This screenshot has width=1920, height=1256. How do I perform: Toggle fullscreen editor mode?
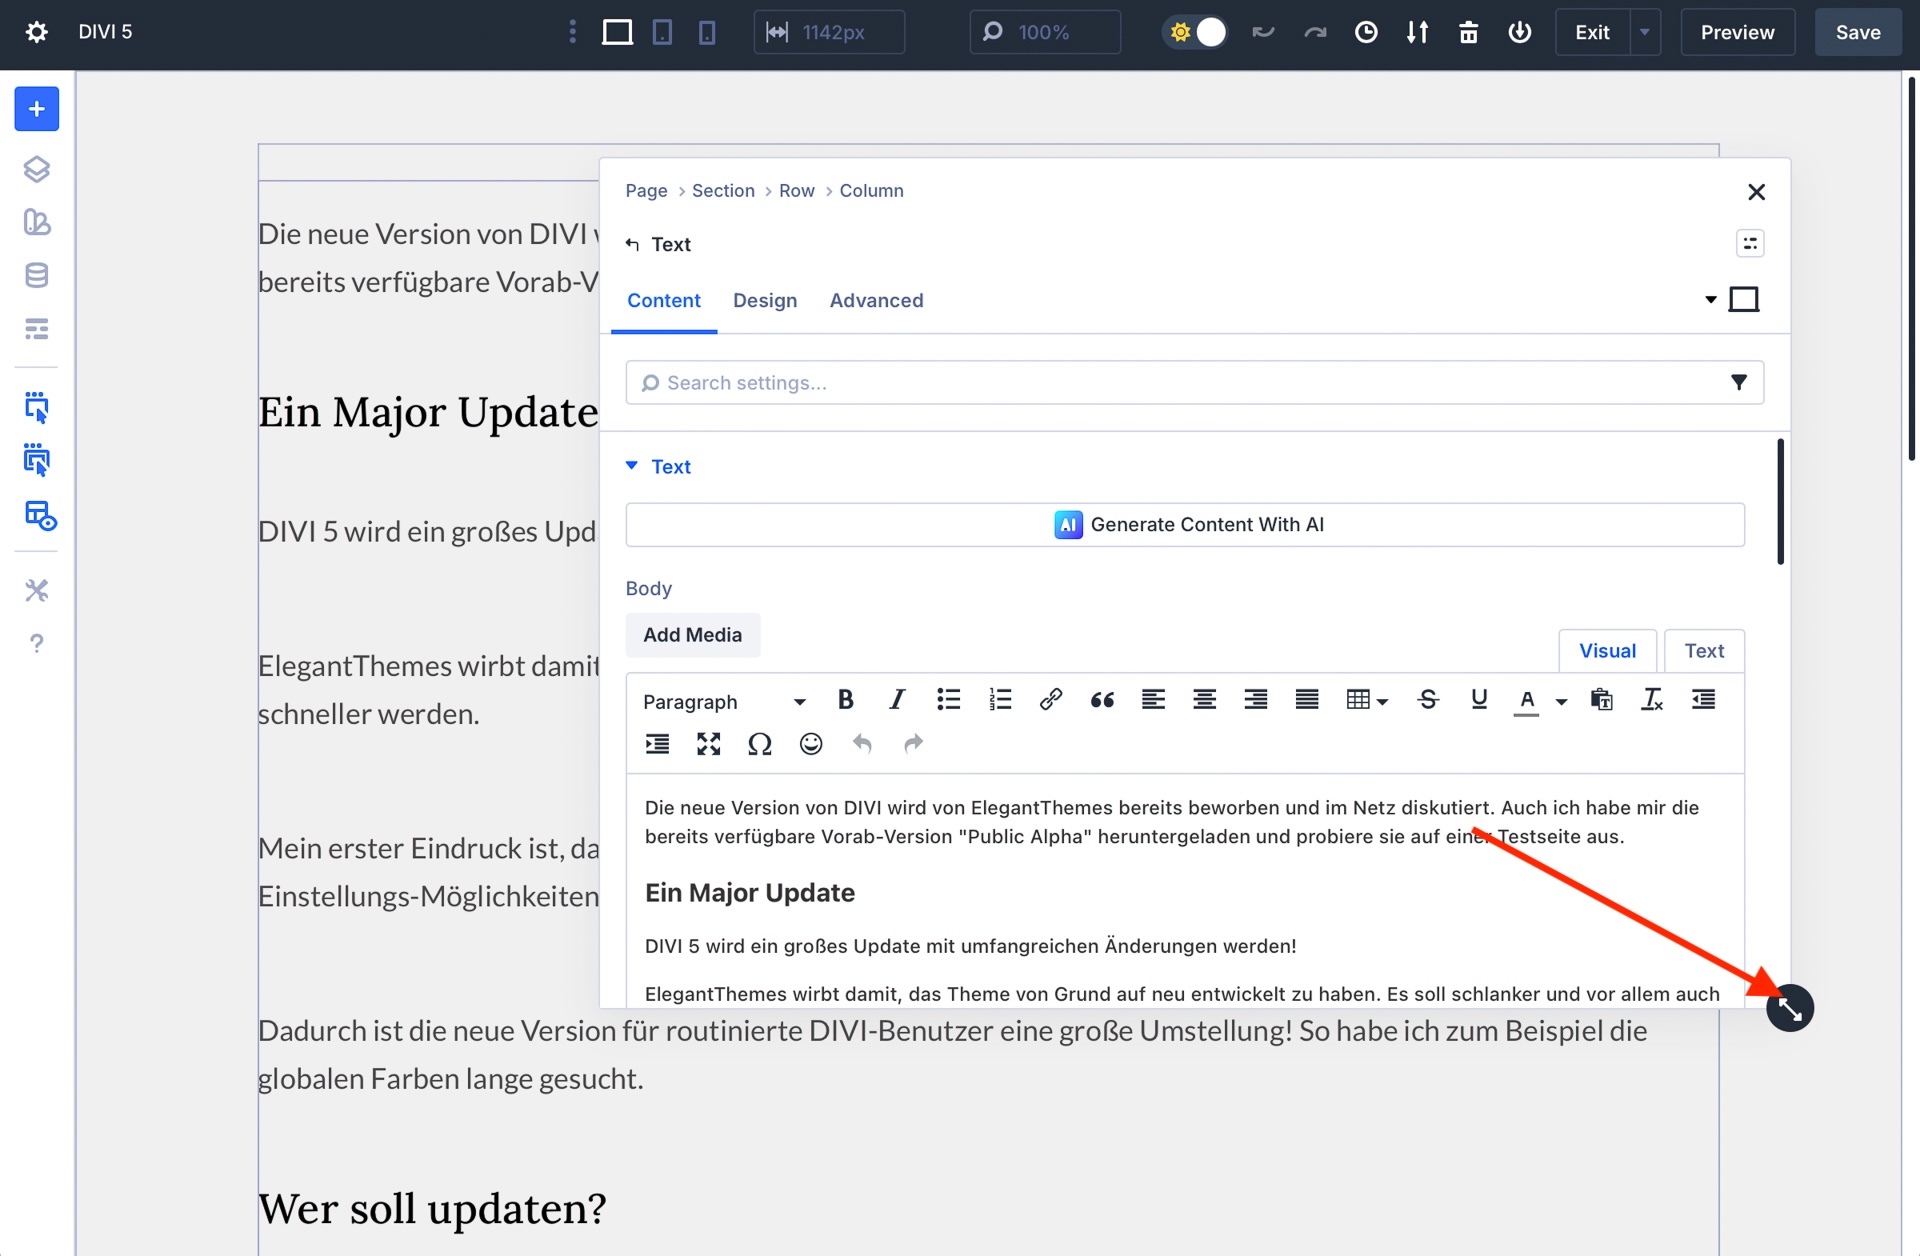[x=708, y=744]
